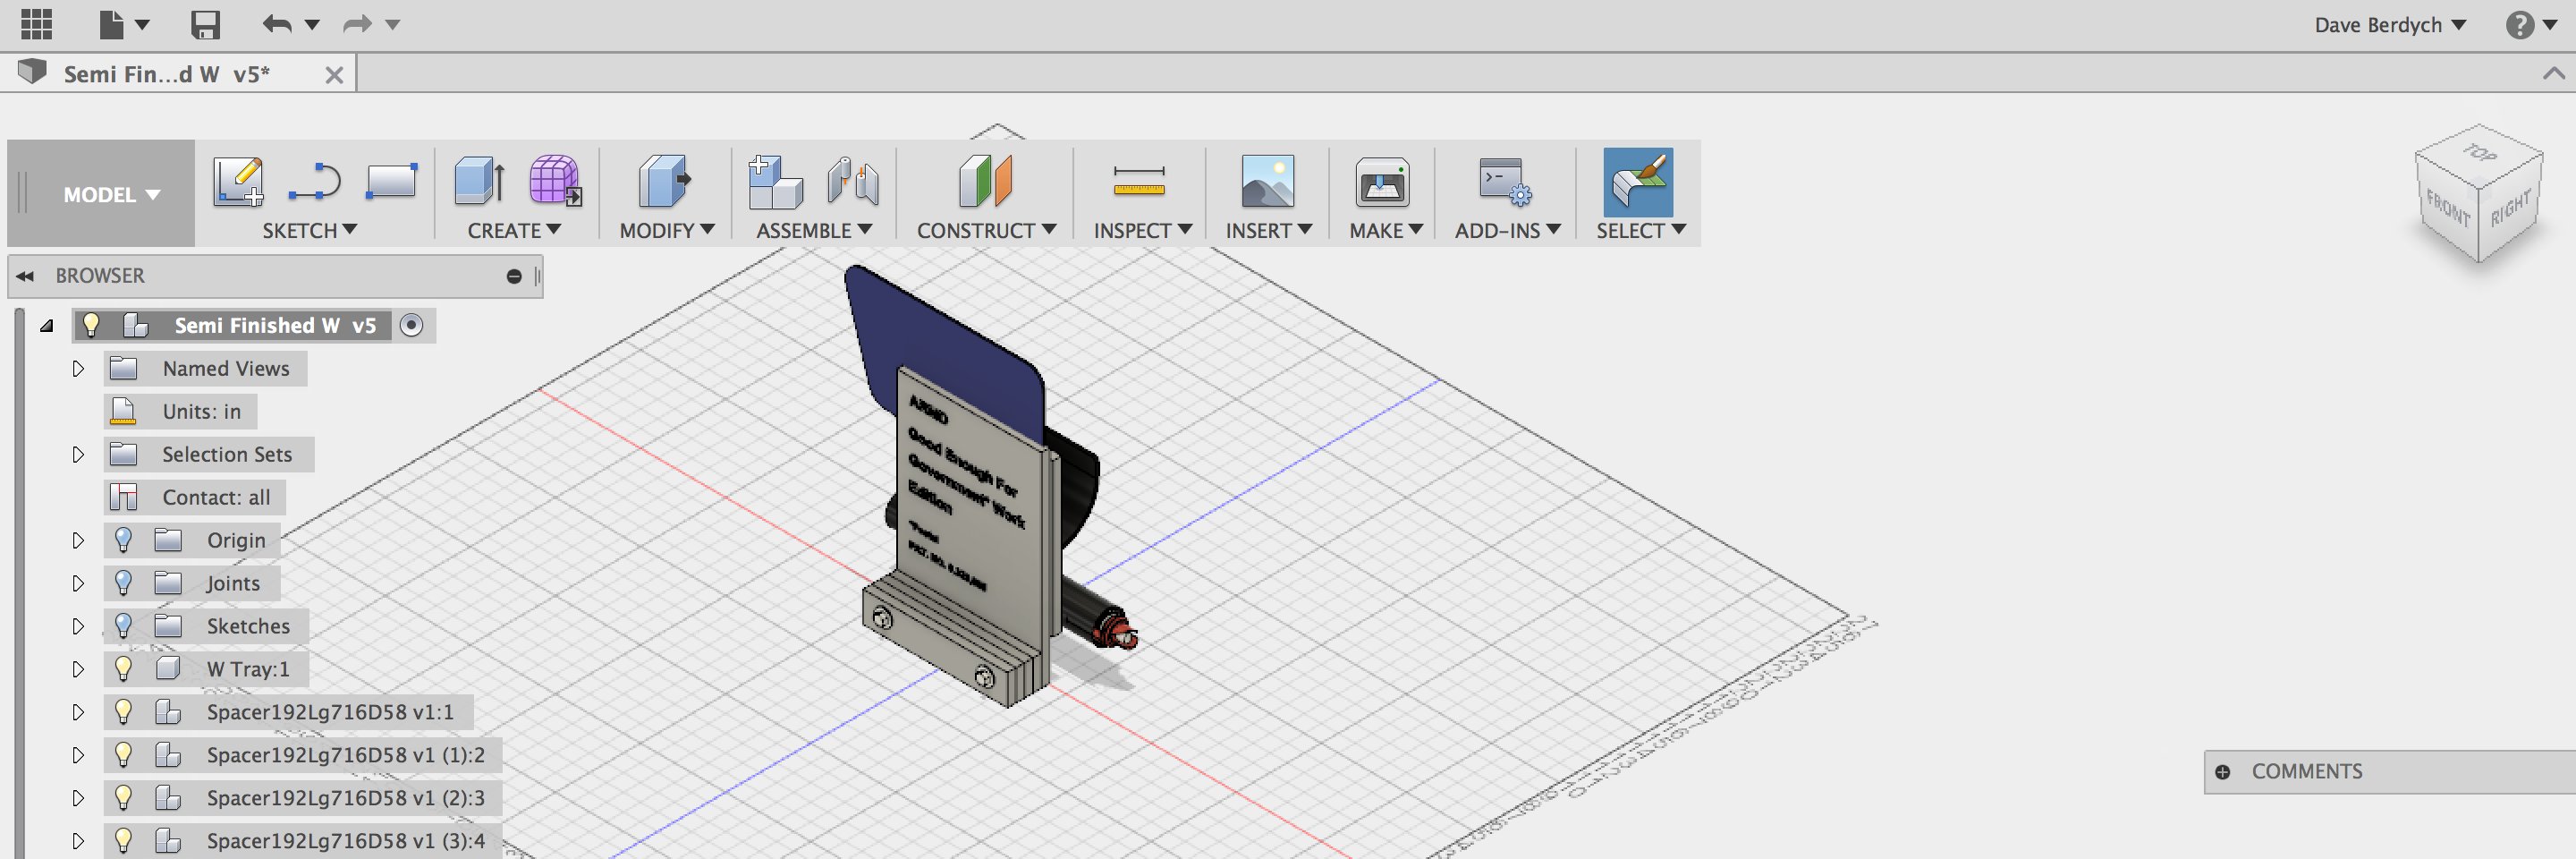
Task: Select the Press Pull tool
Action: click(x=664, y=181)
